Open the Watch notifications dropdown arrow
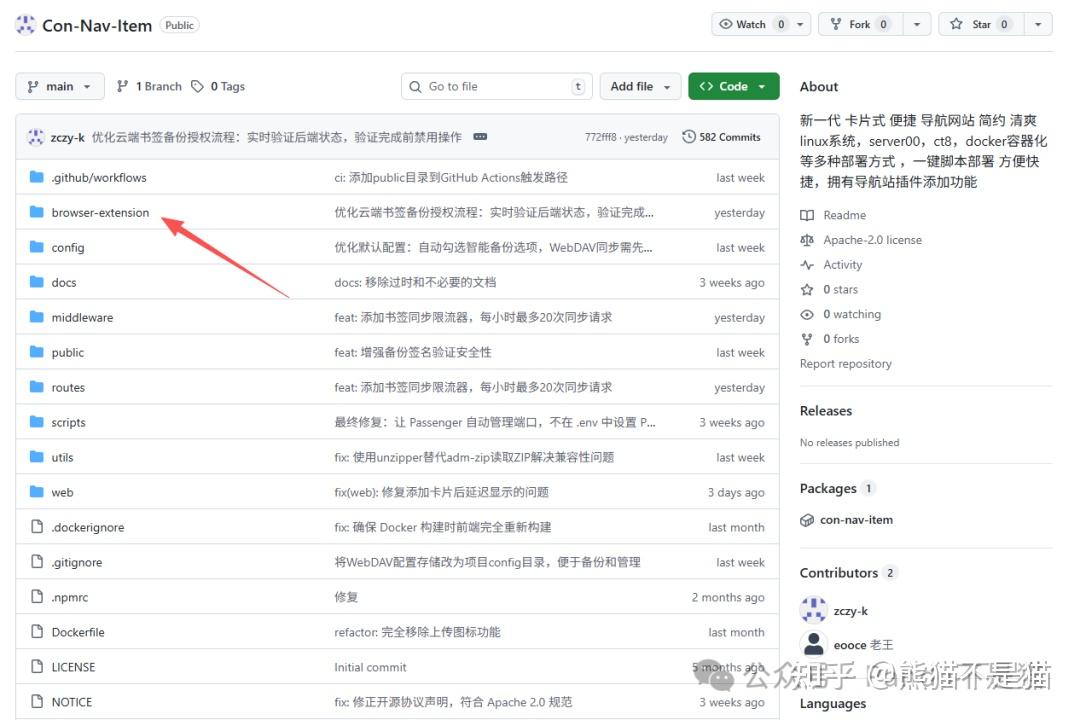Viewport: 1080px width, 720px height. pos(801,24)
